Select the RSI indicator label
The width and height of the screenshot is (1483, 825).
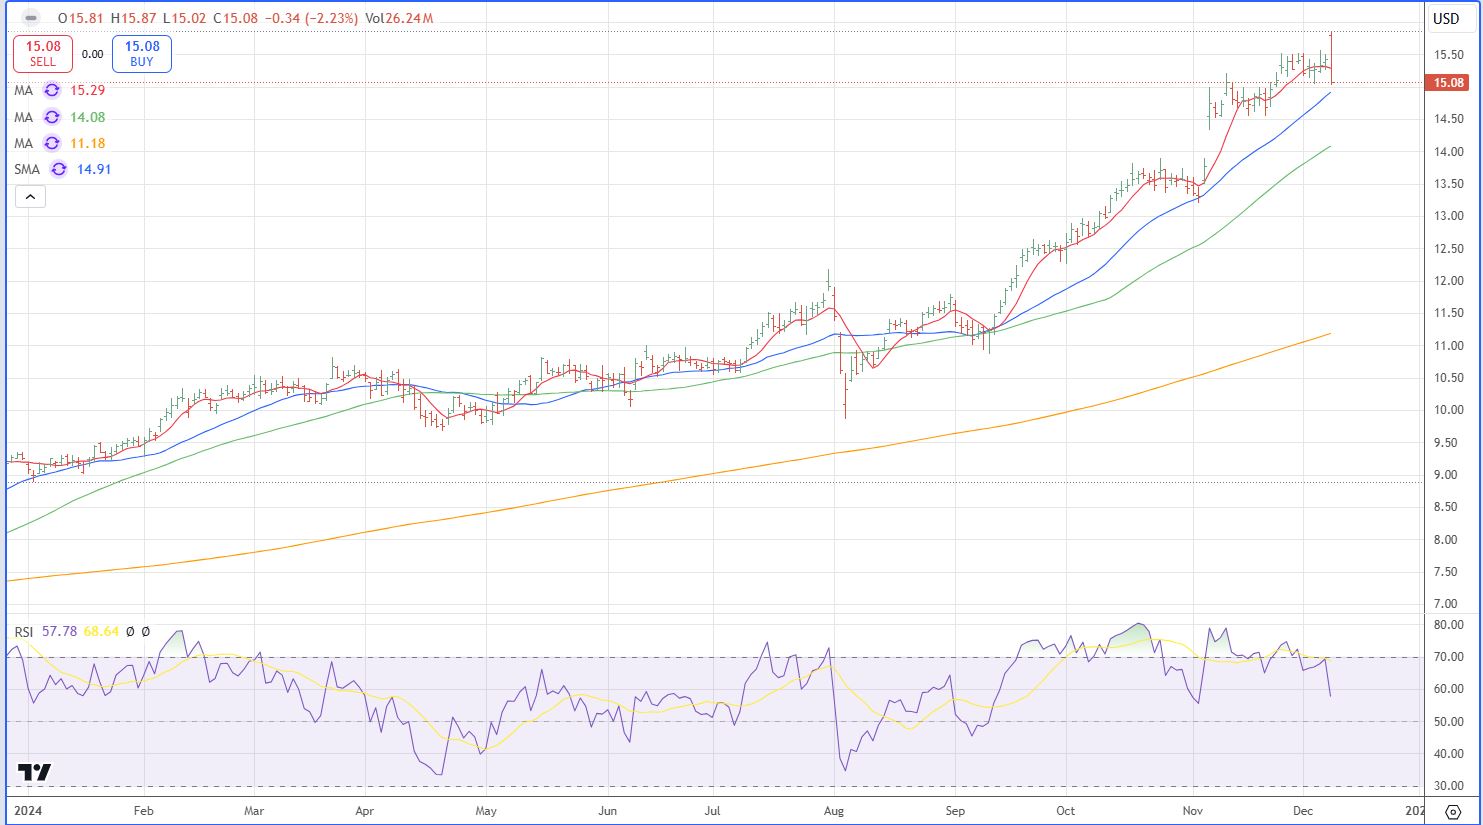pos(24,631)
